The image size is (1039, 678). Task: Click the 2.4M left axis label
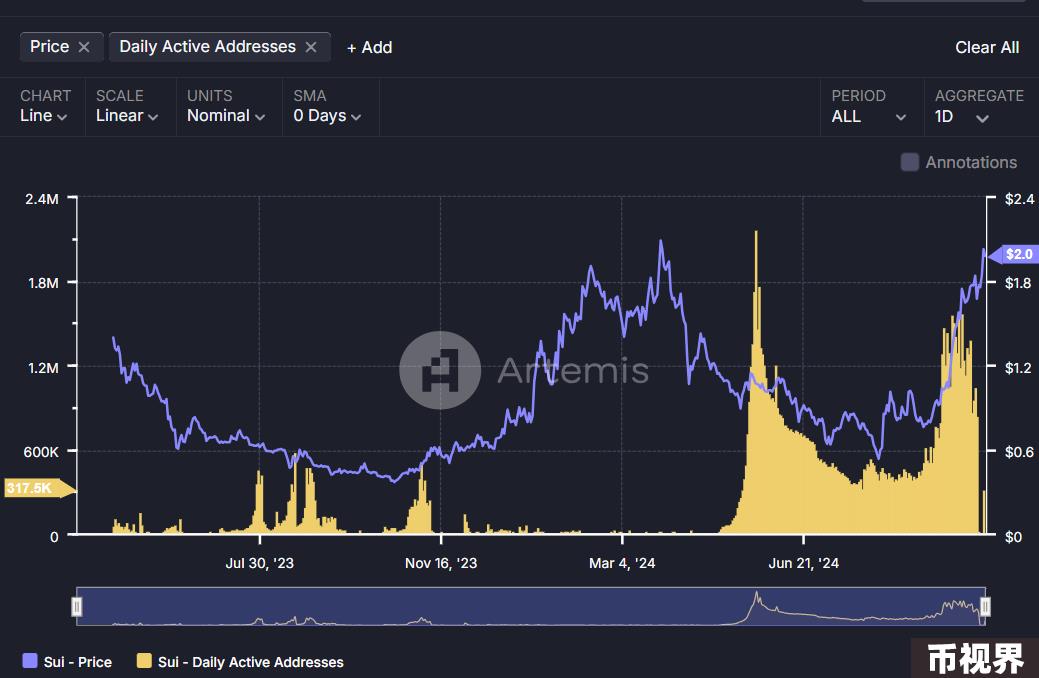coord(42,199)
